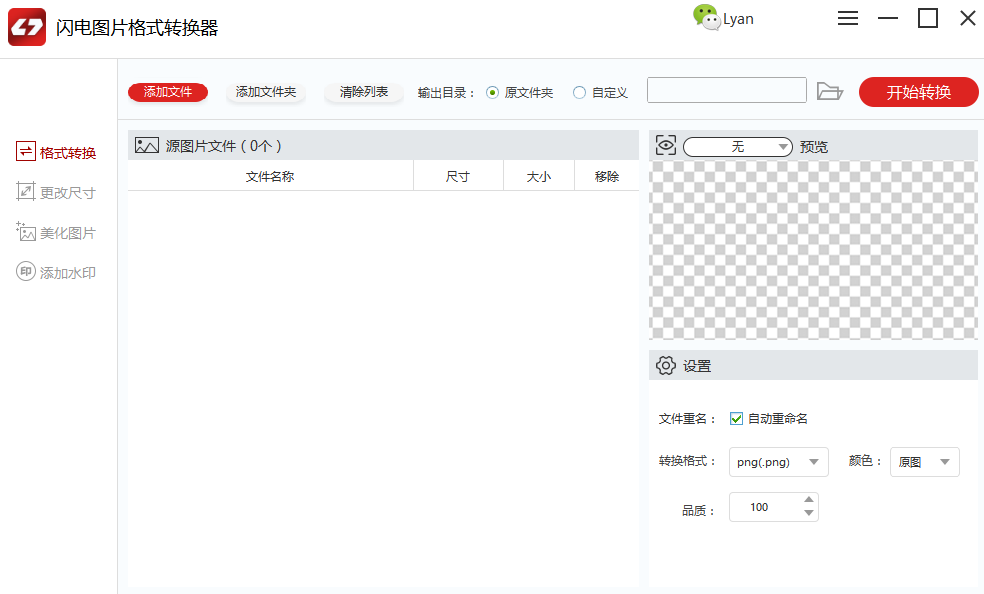Close the converter window
The width and height of the screenshot is (984, 594).
point(968,18)
